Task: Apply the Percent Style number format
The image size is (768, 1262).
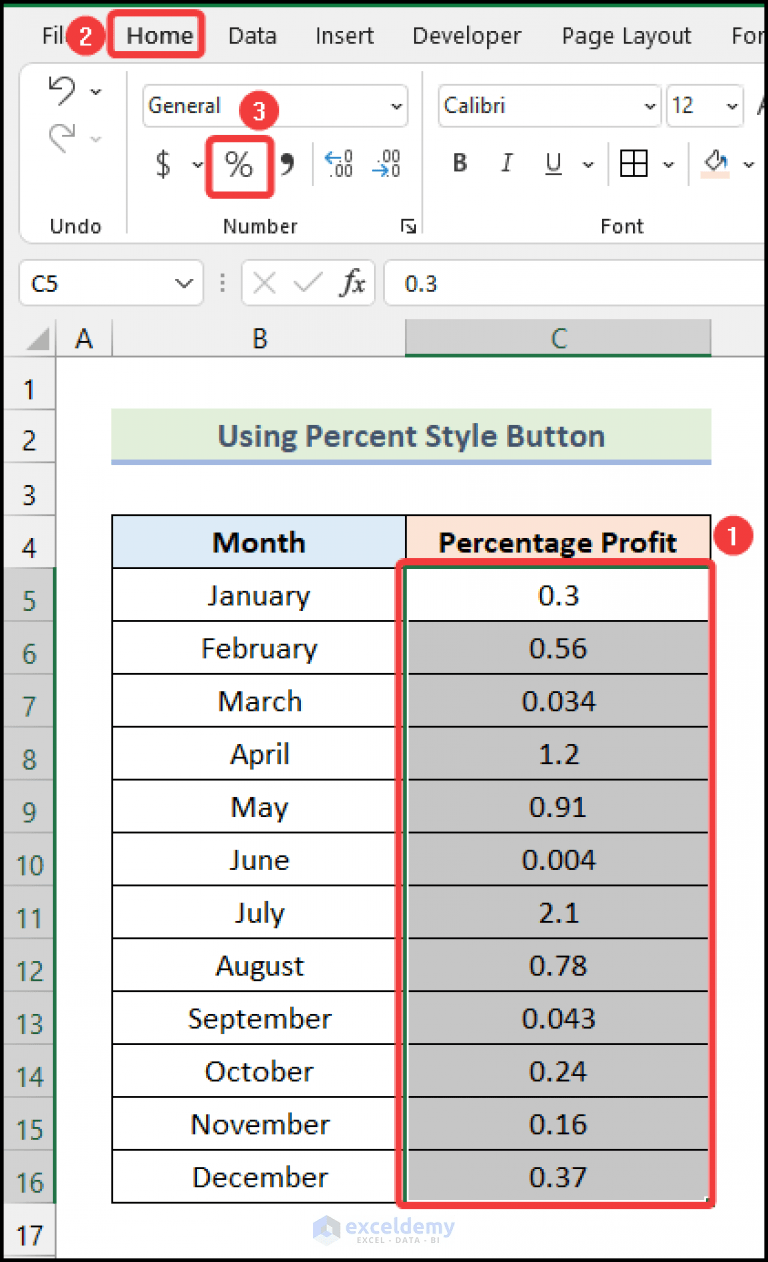Action: pyautogui.click(x=239, y=165)
